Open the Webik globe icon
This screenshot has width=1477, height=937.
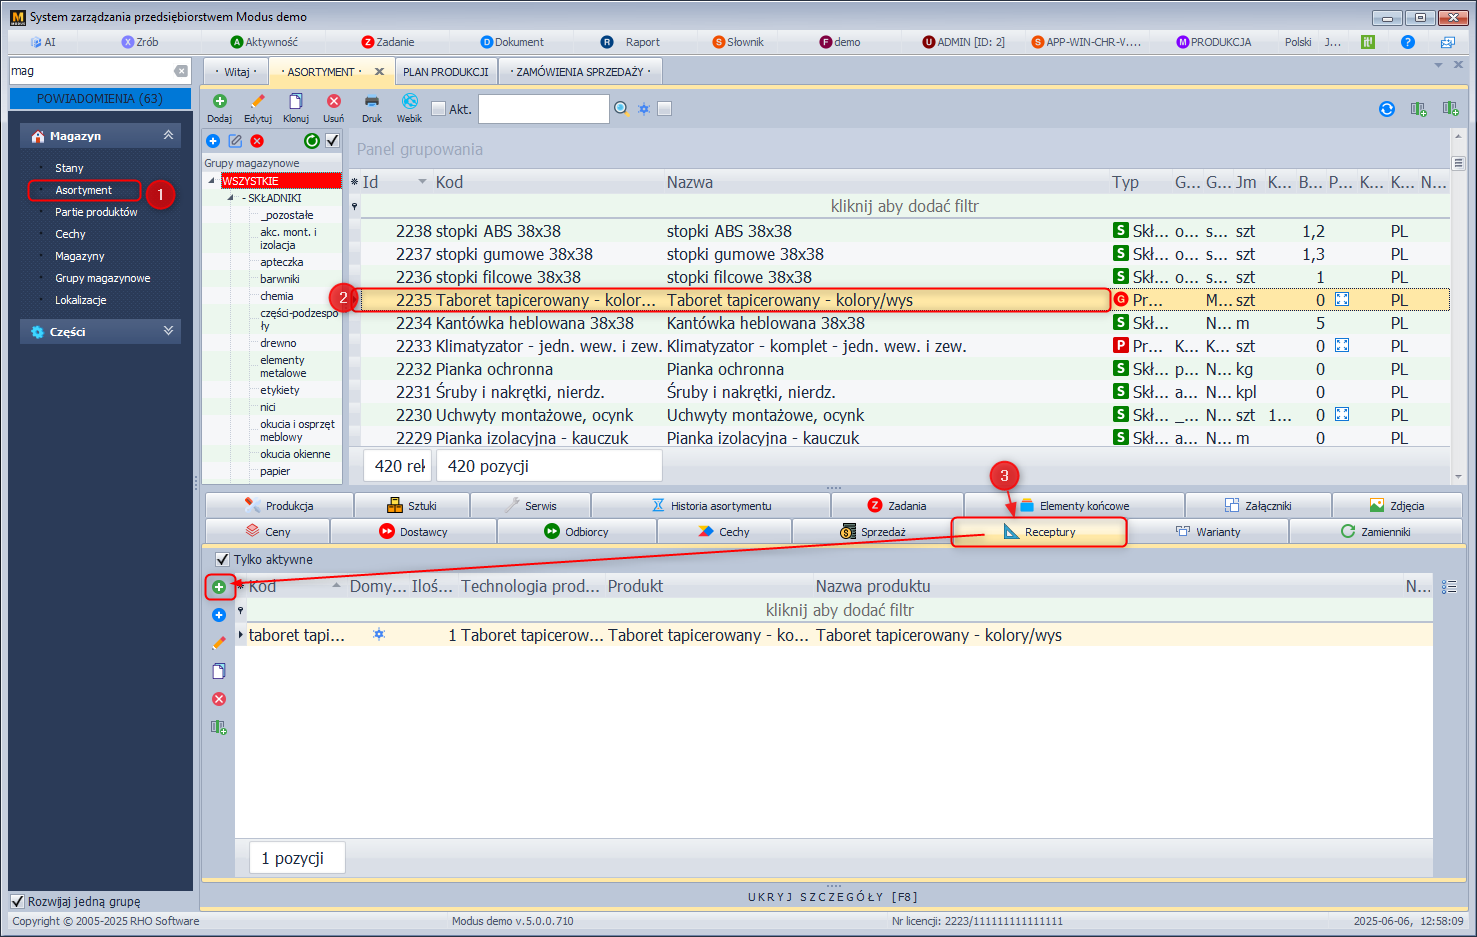[409, 102]
